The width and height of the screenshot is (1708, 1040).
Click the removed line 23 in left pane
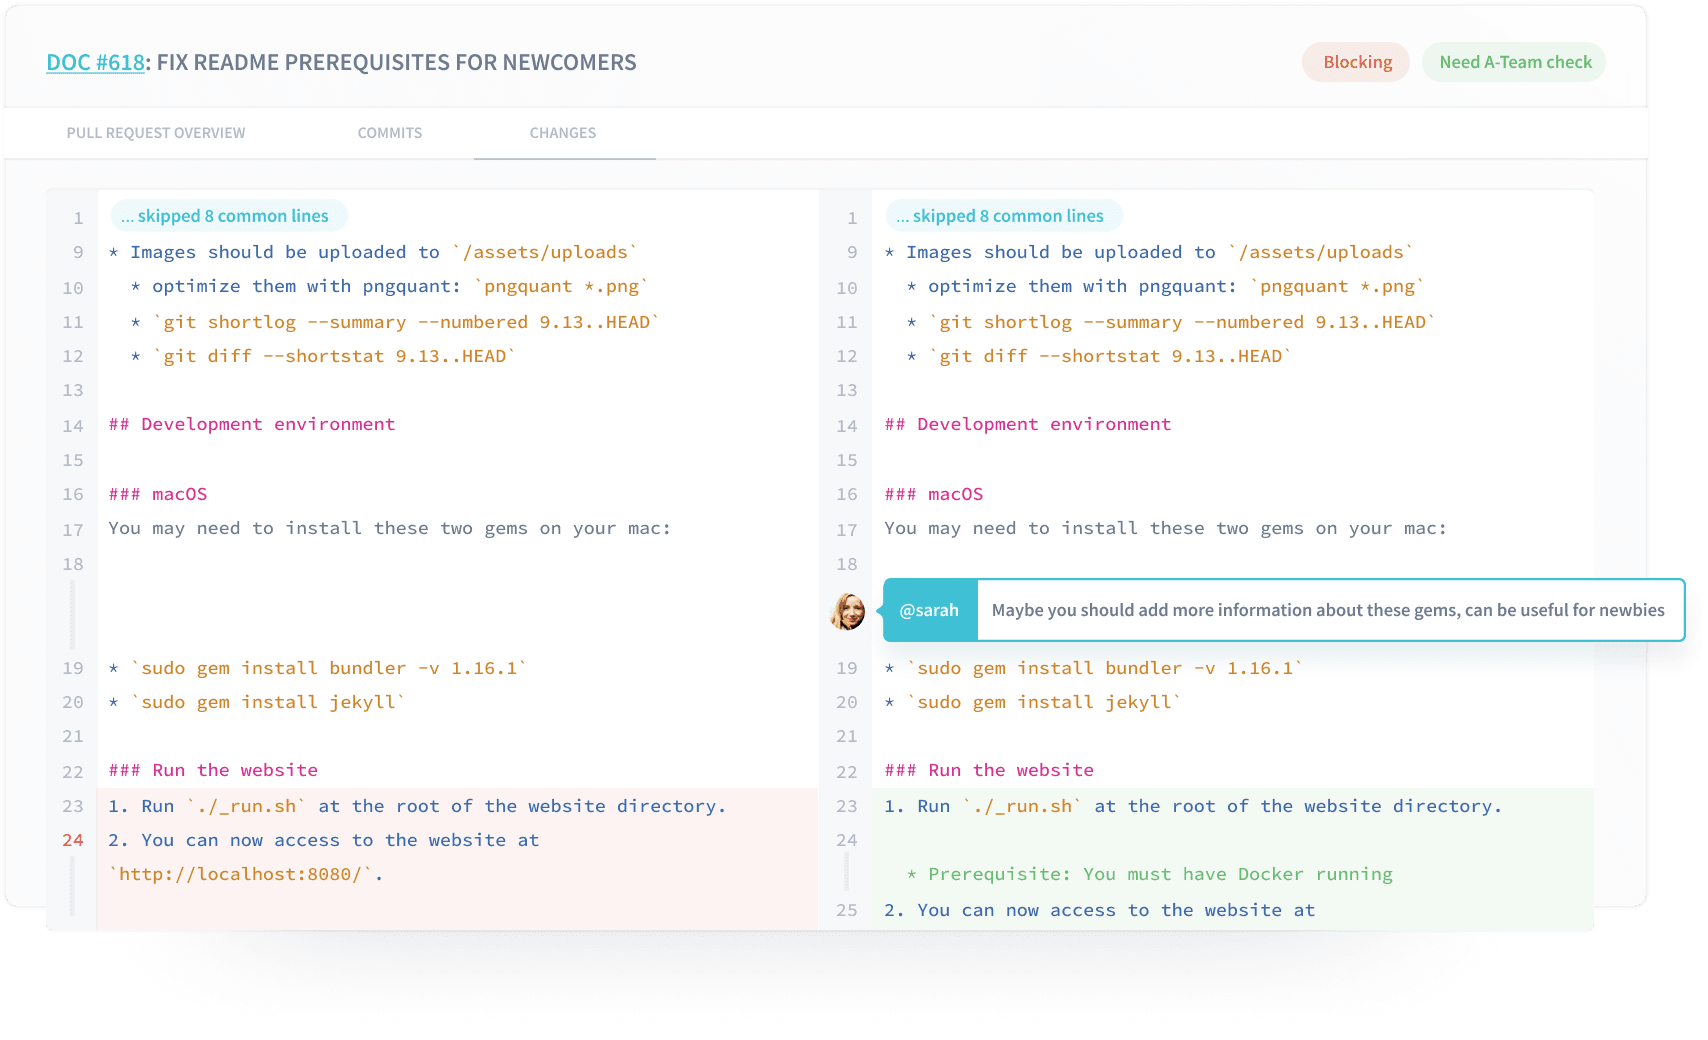[417, 807]
